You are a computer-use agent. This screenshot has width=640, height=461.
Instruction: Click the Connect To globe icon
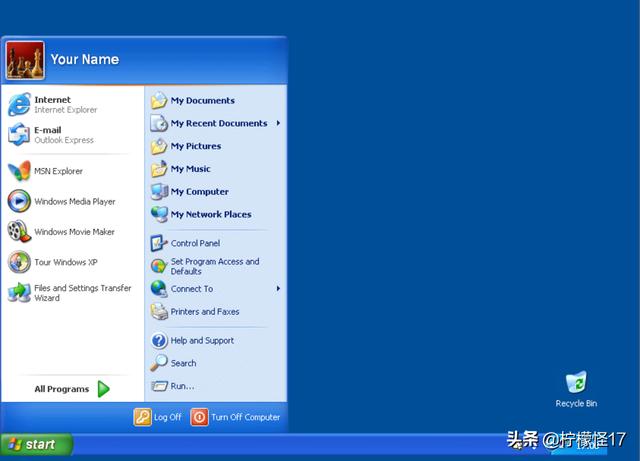pos(159,289)
